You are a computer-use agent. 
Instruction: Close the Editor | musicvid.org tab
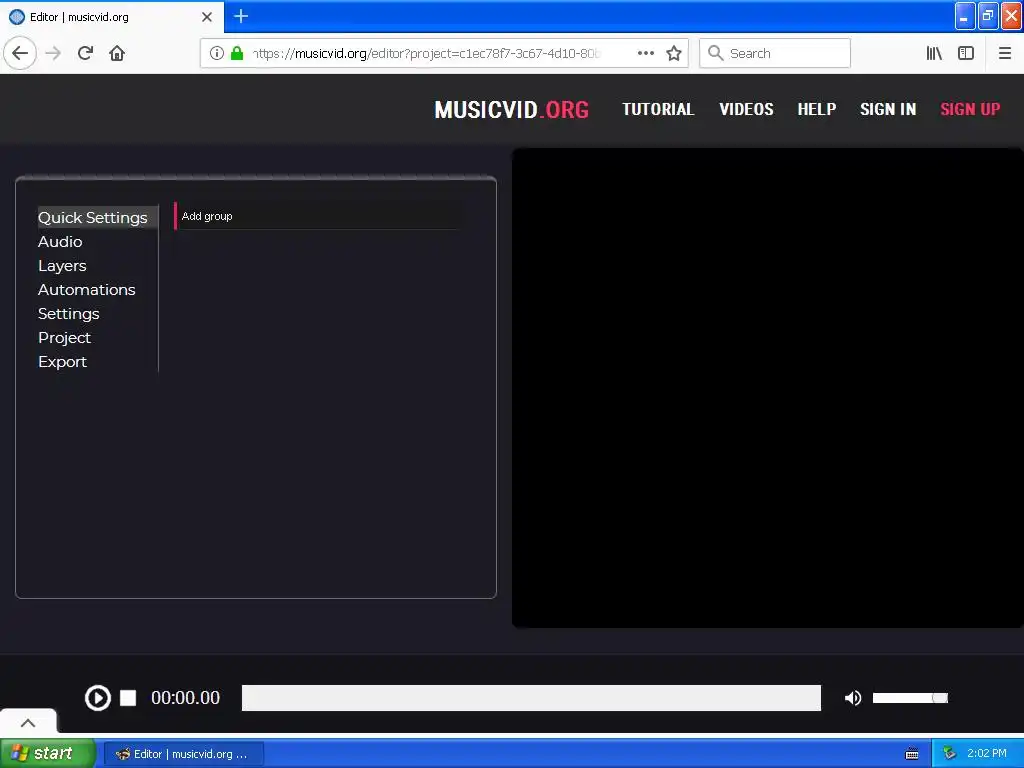207,17
